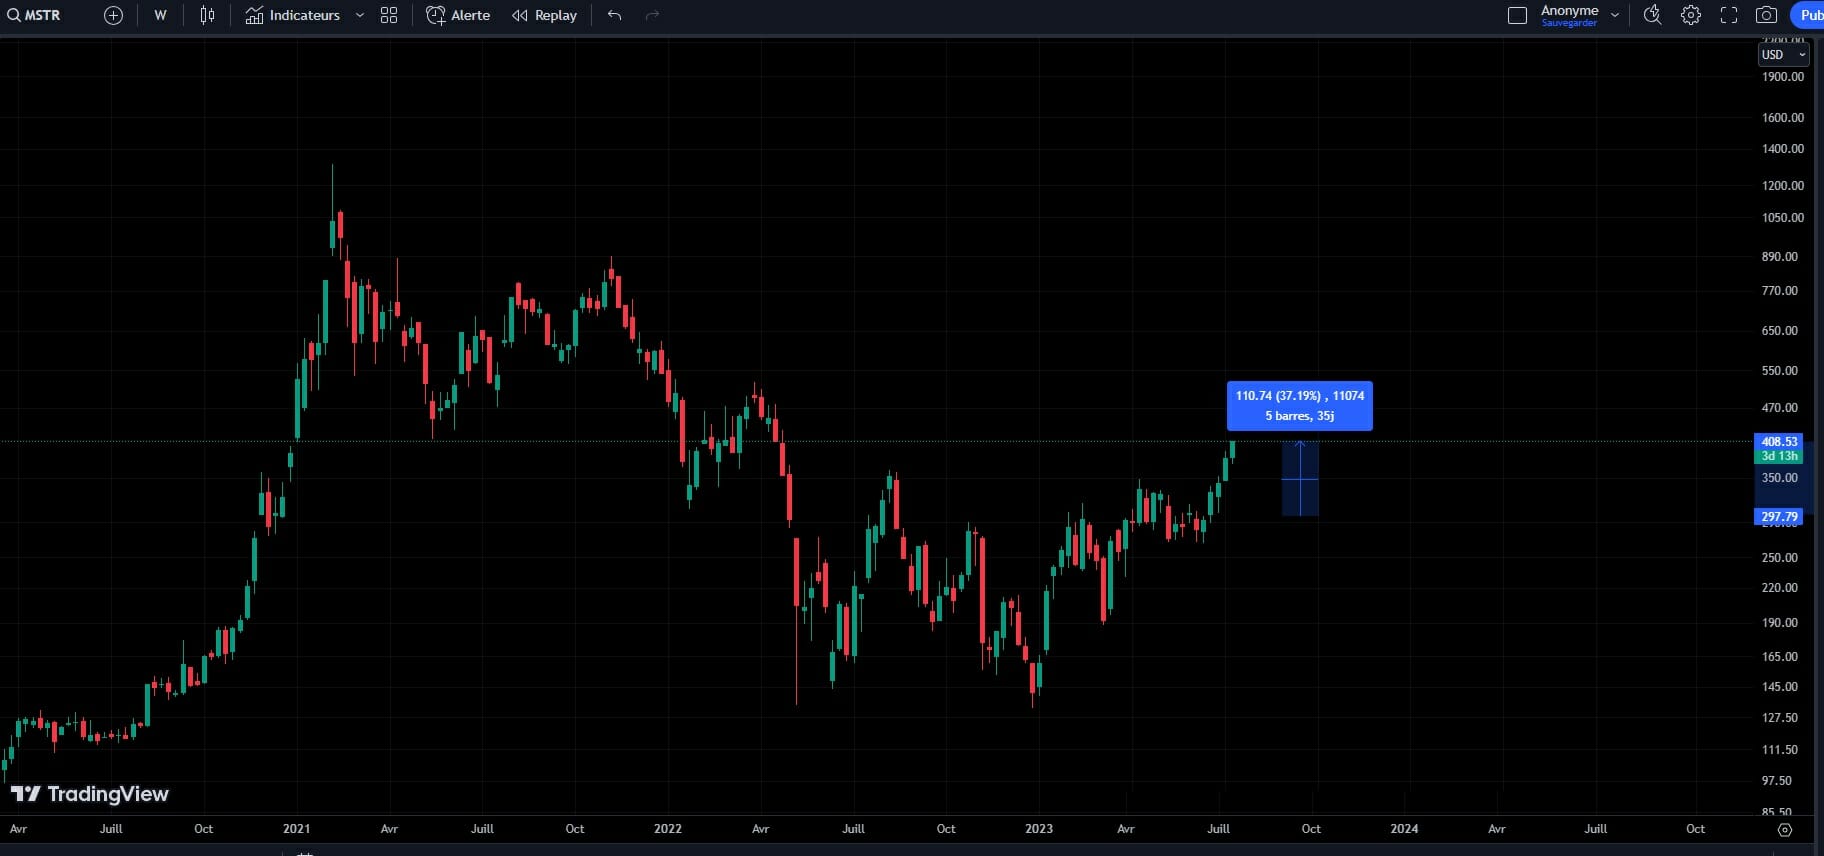
Task: Click the TradingView logo
Action: (90, 794)
